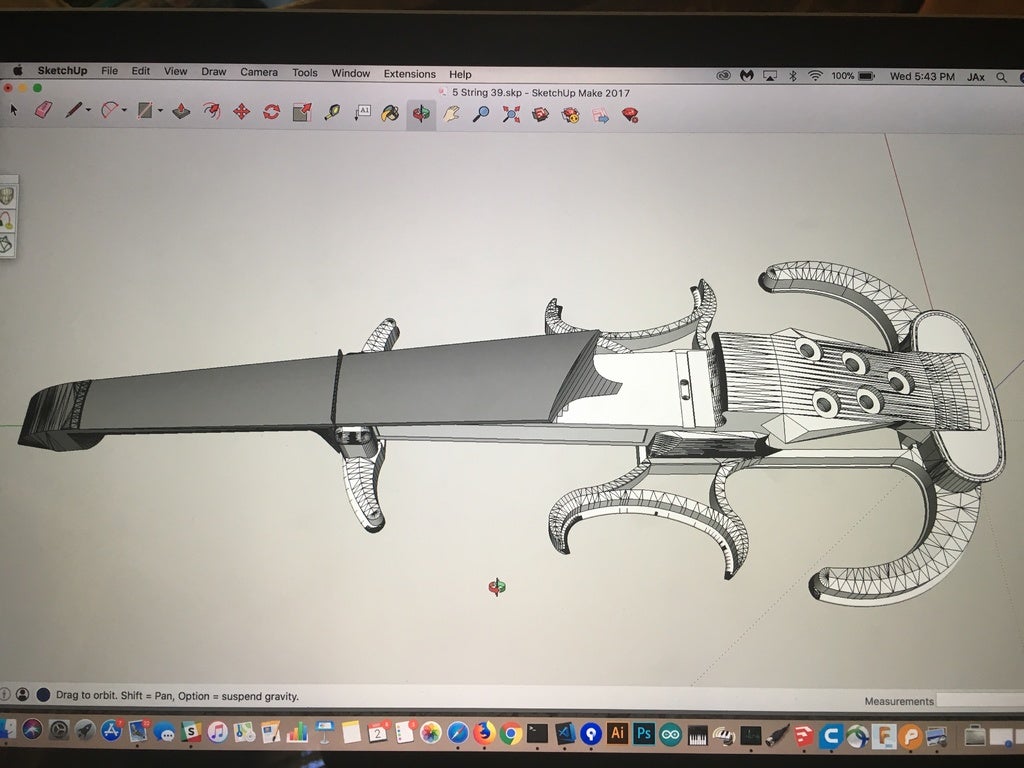Open the Extensions menu
The height and width of the screenshot is (768, 1024).
click(x=409, y=74)
